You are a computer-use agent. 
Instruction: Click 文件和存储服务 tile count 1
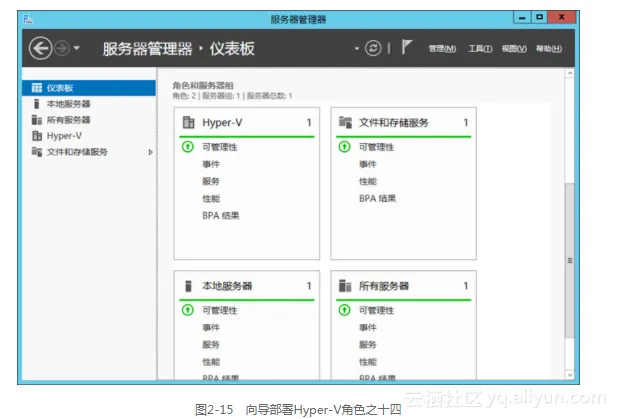tap(466, 122)
